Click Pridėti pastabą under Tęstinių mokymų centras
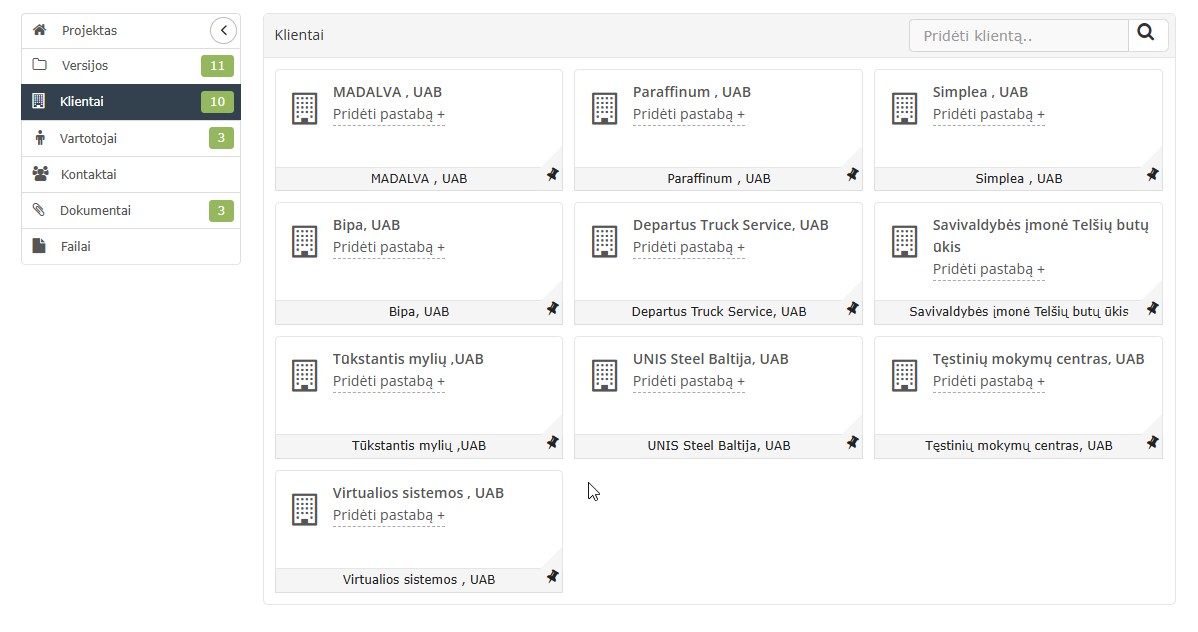 point(988,381)
